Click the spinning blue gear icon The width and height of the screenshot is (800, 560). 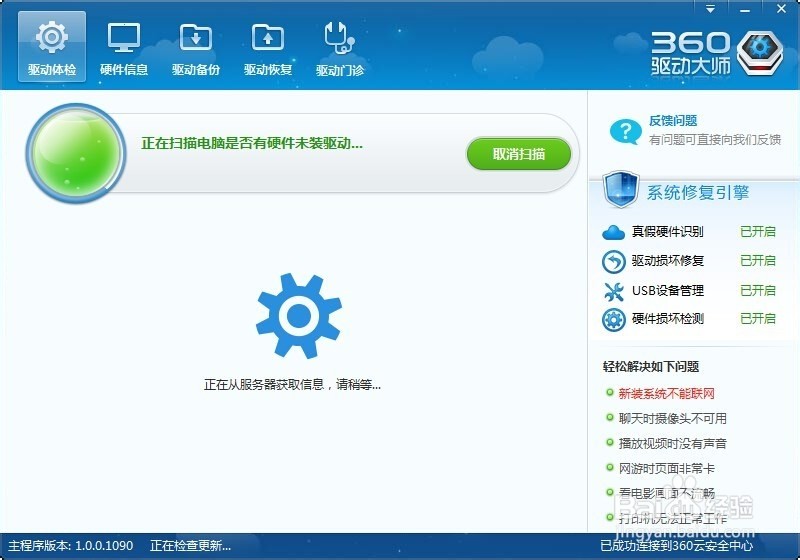tap(299, 316)
